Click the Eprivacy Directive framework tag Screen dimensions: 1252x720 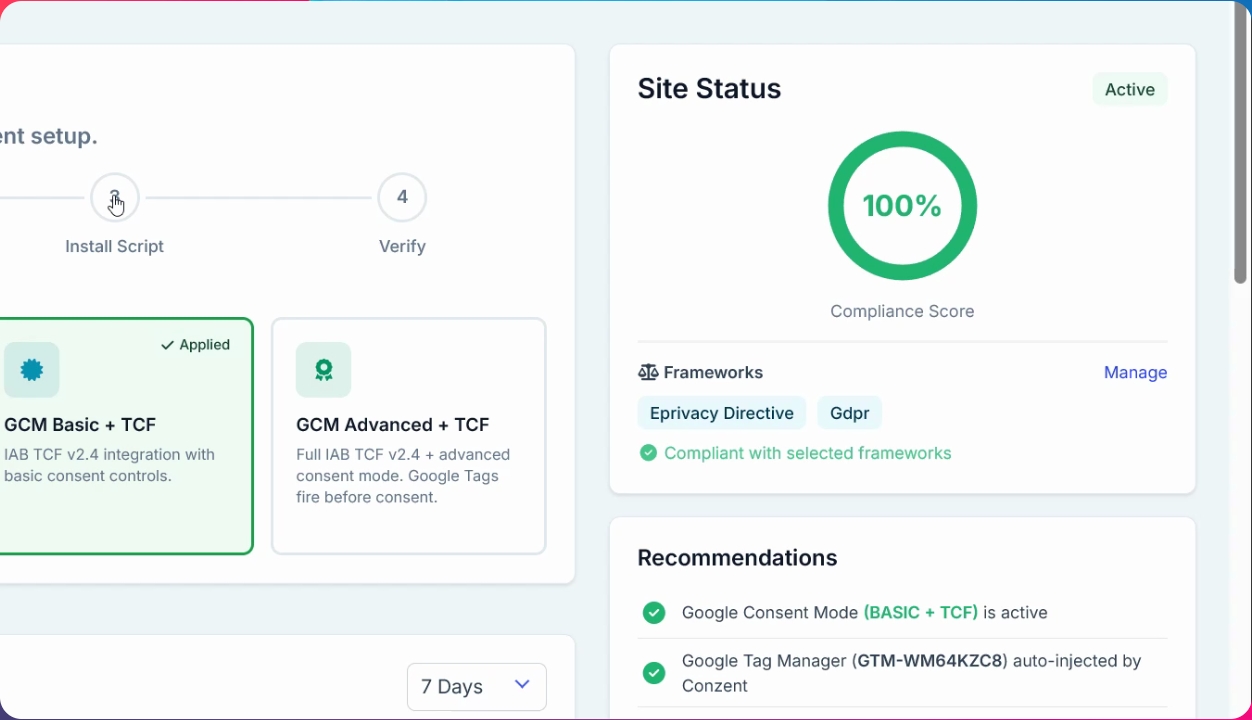(722, 413)
